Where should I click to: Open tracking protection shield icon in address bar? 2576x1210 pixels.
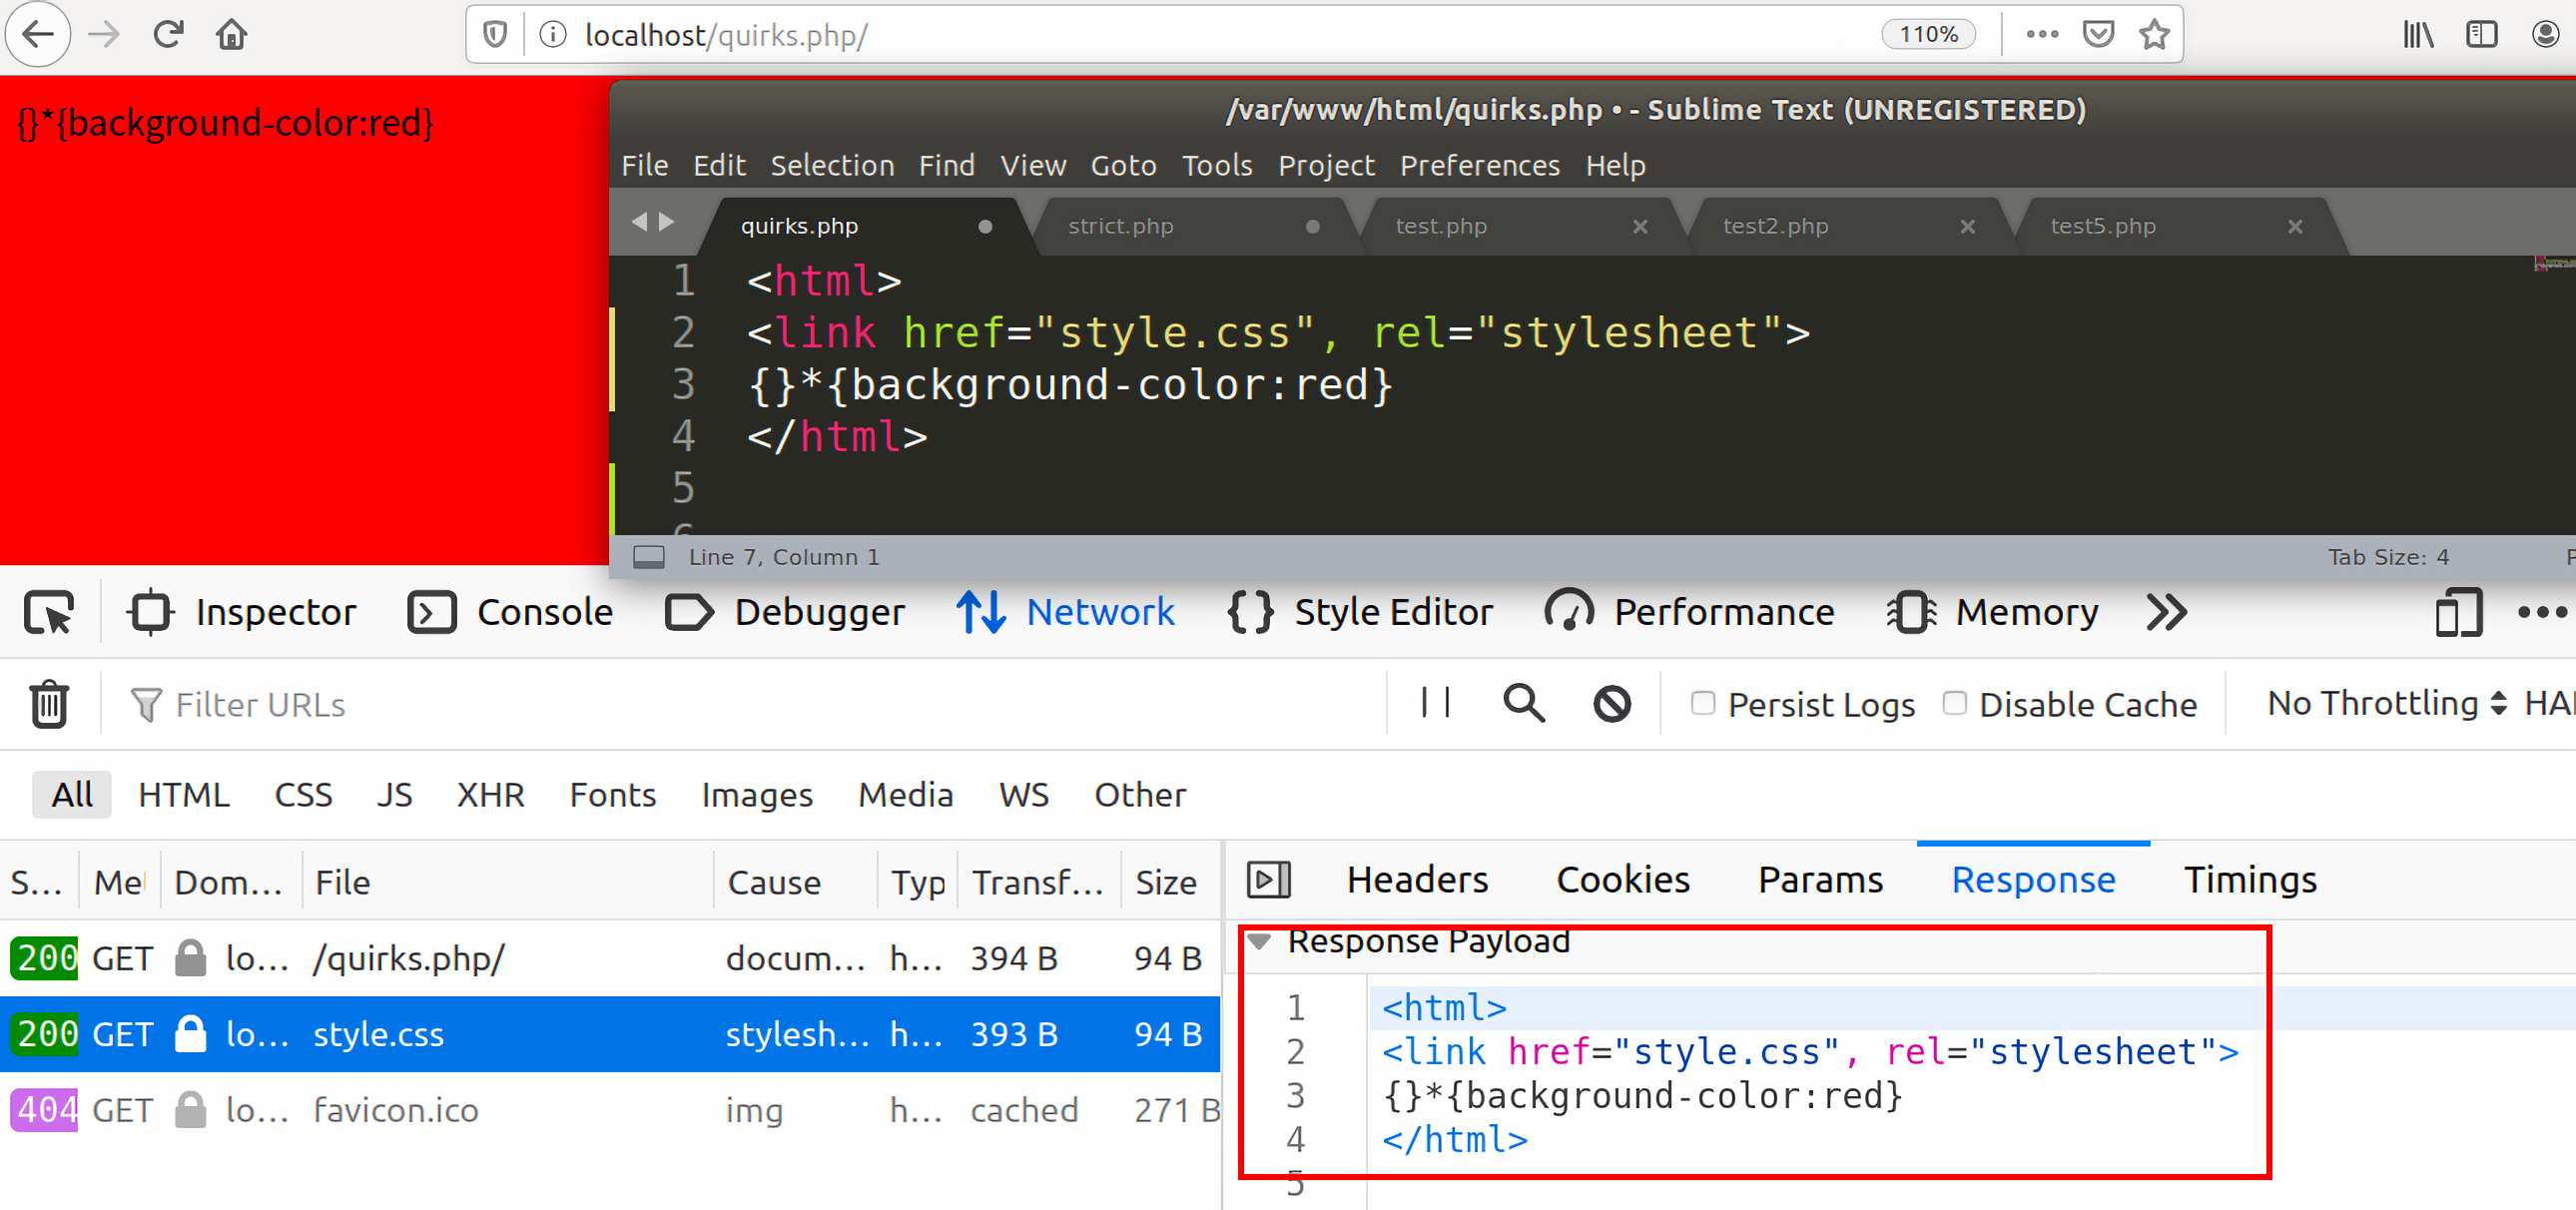pos(495,35)
